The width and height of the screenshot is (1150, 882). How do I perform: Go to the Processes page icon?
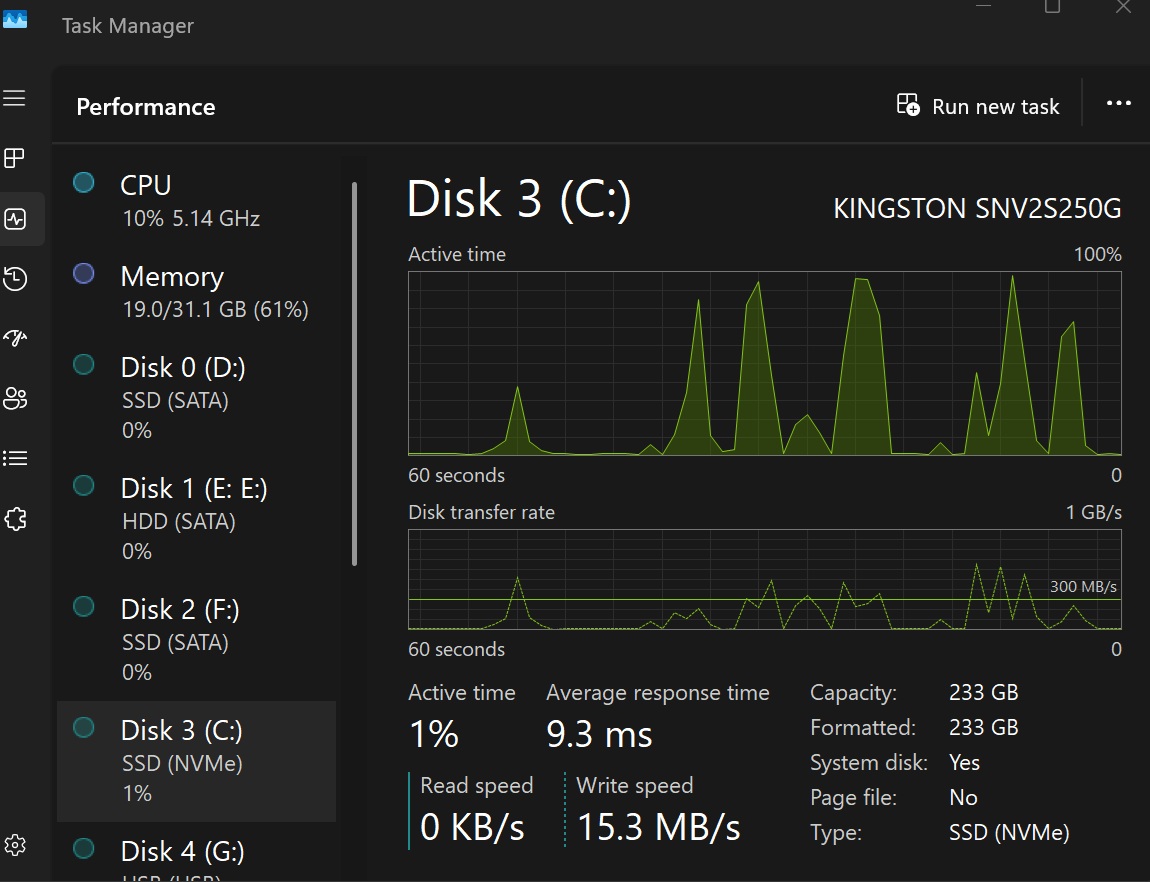tap(15, 158)
